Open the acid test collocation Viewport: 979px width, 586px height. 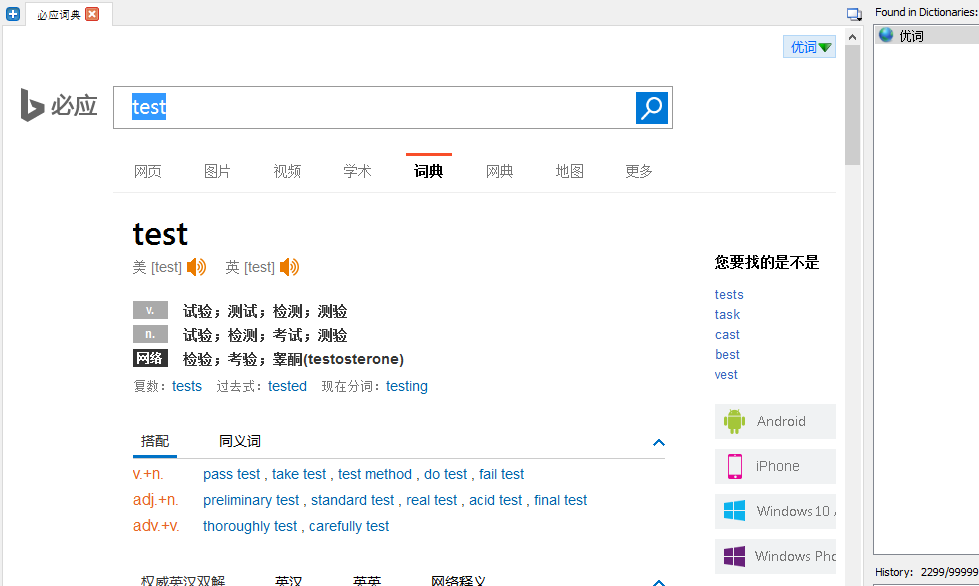(496, 501)
